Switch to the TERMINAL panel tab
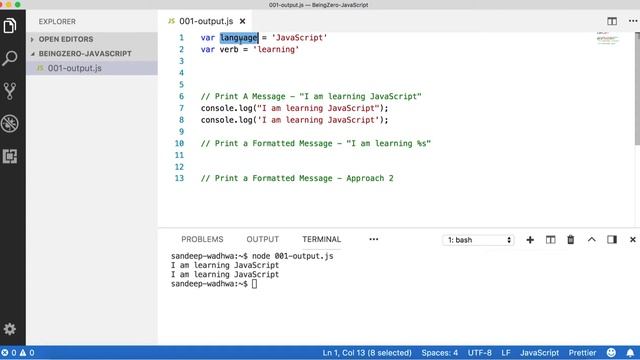Screen dimensions: 640x360 click(x=321, y=239)
